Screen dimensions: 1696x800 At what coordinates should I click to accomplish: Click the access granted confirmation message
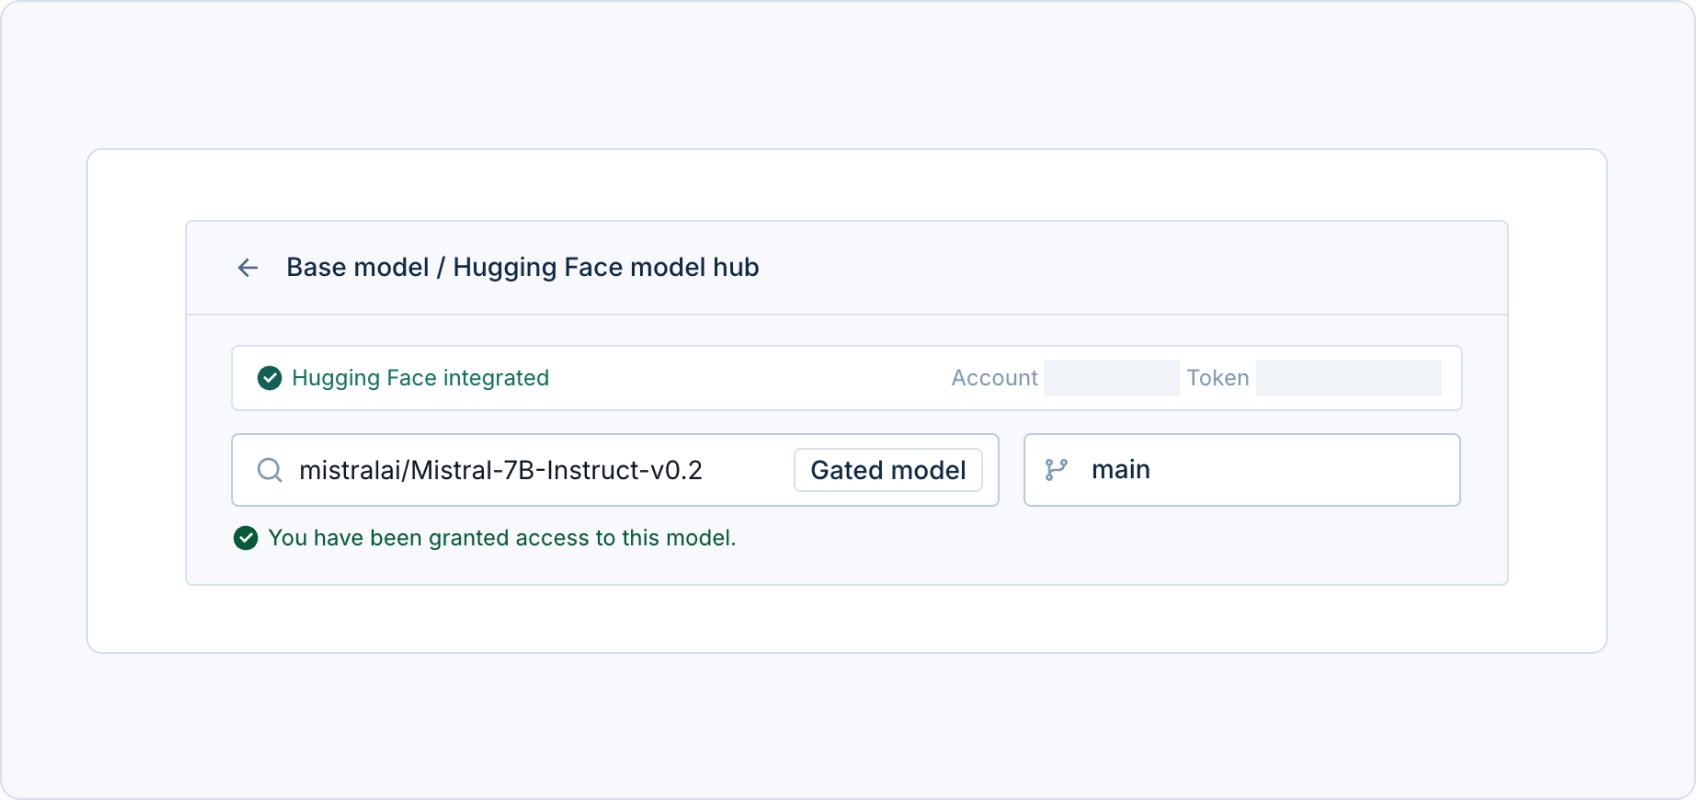click(x=502, y=538)
